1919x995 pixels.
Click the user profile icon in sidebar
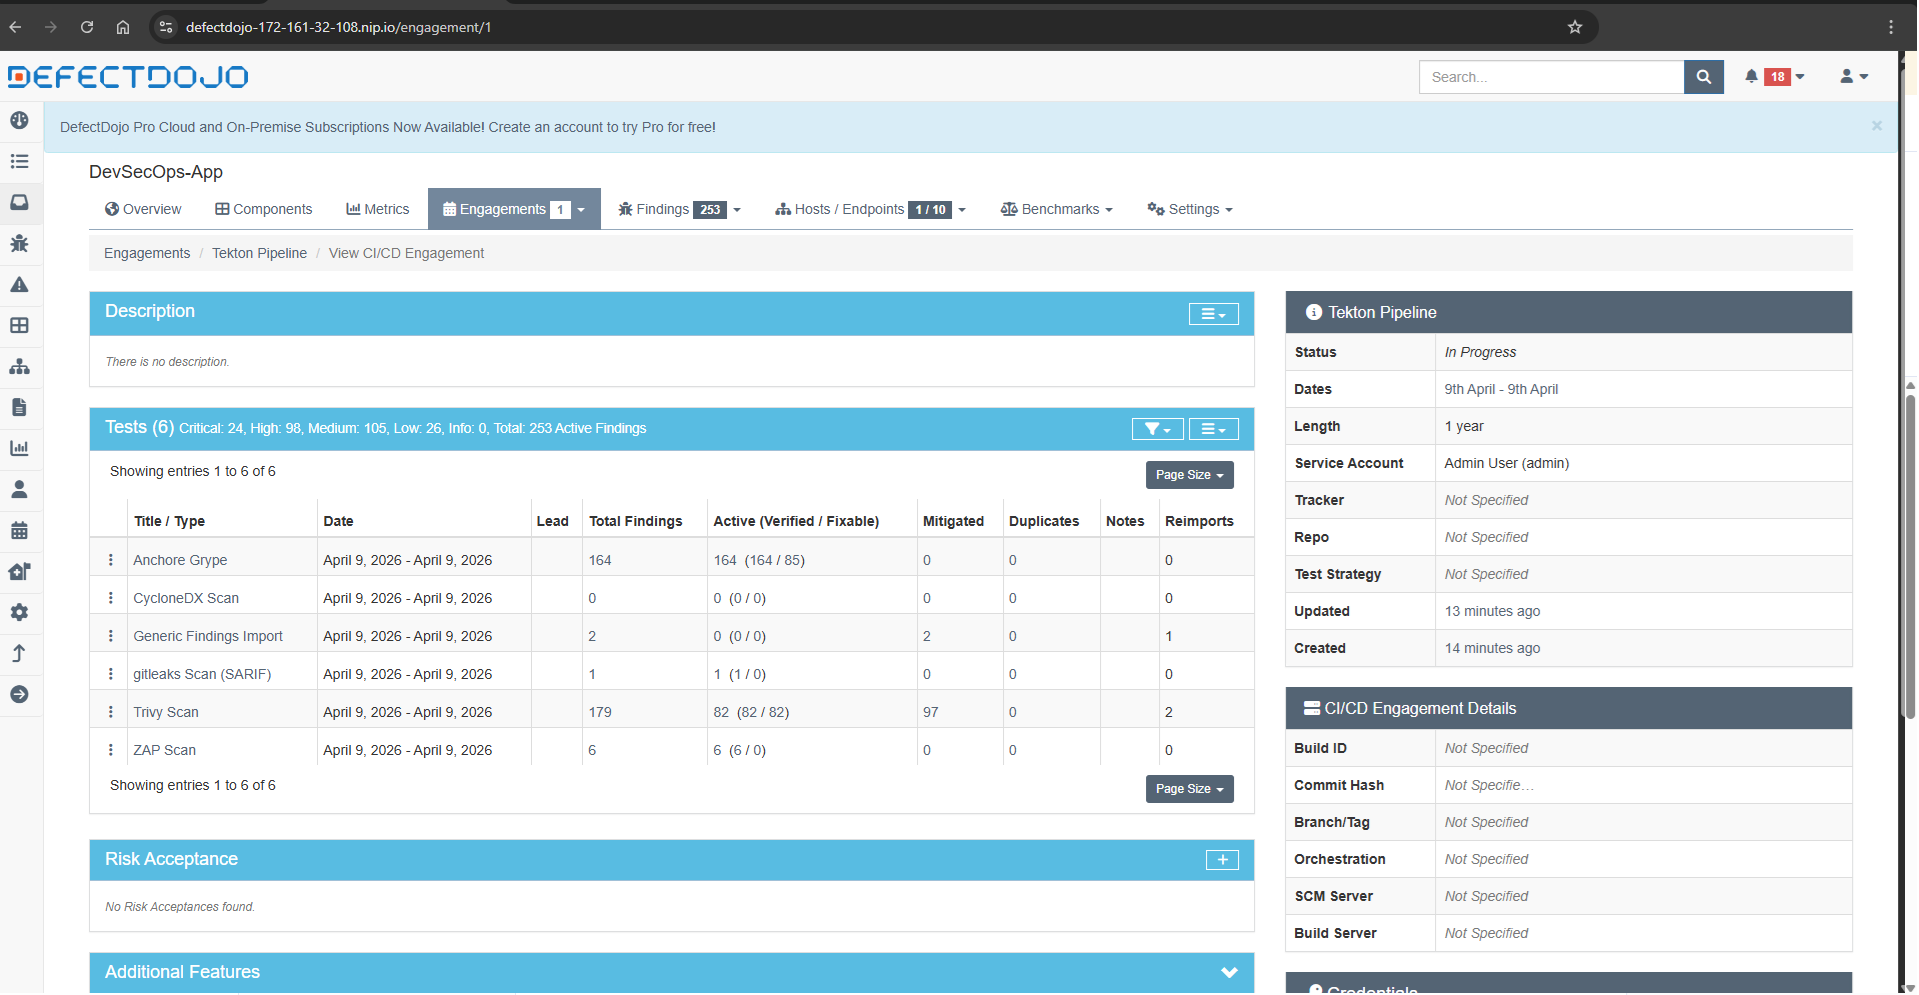point(20,489)
